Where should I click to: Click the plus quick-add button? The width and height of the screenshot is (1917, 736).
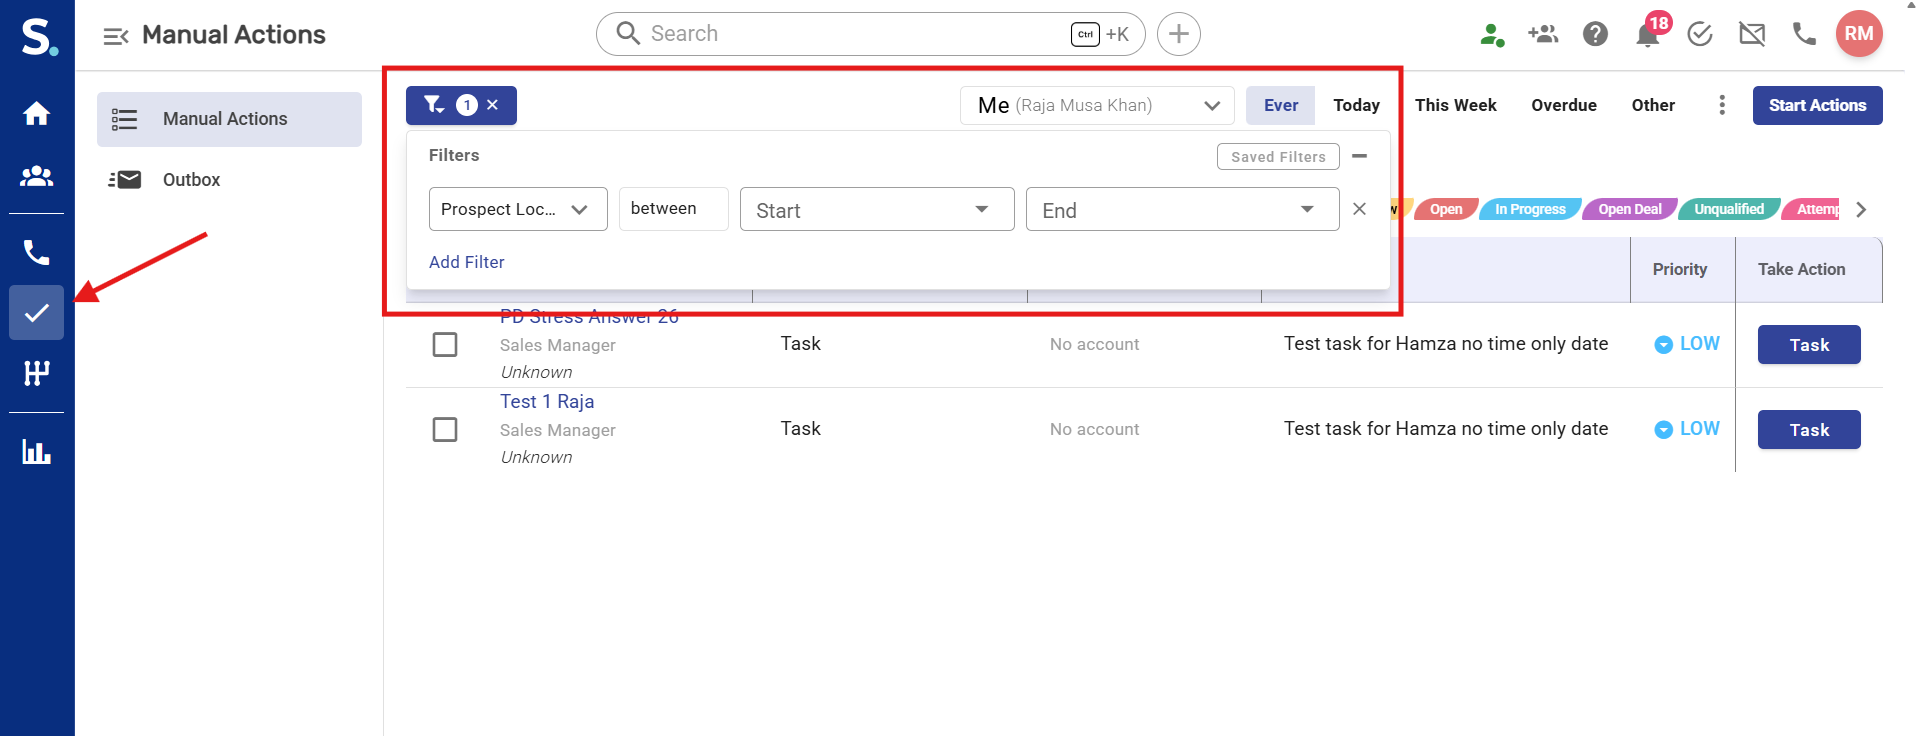(x=1179, y=34)
